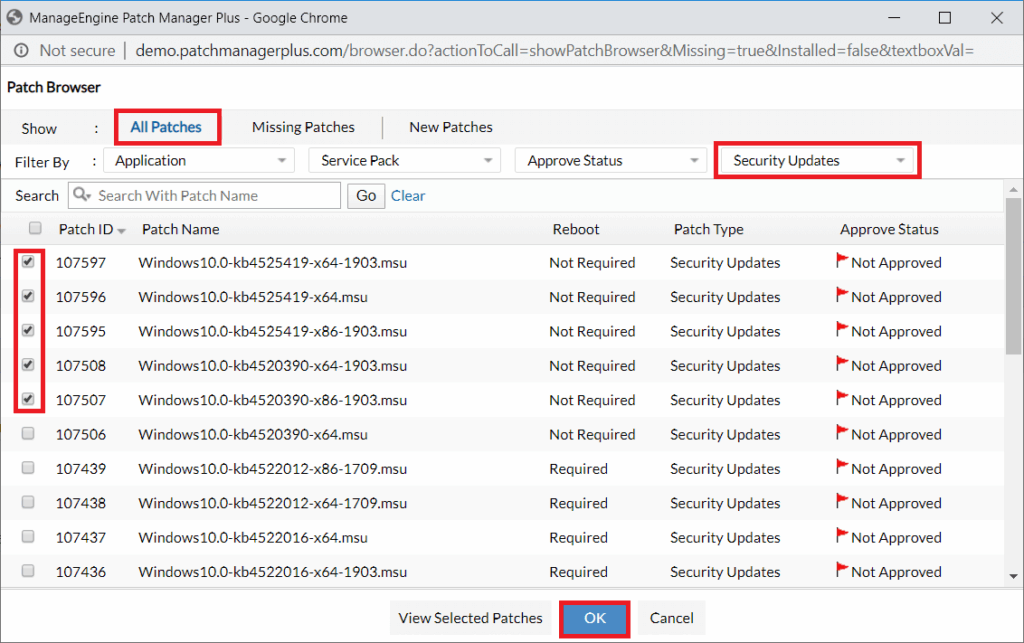1024x643 pixels.
Task: Open the New Patches view
Action: pos(450,127)
